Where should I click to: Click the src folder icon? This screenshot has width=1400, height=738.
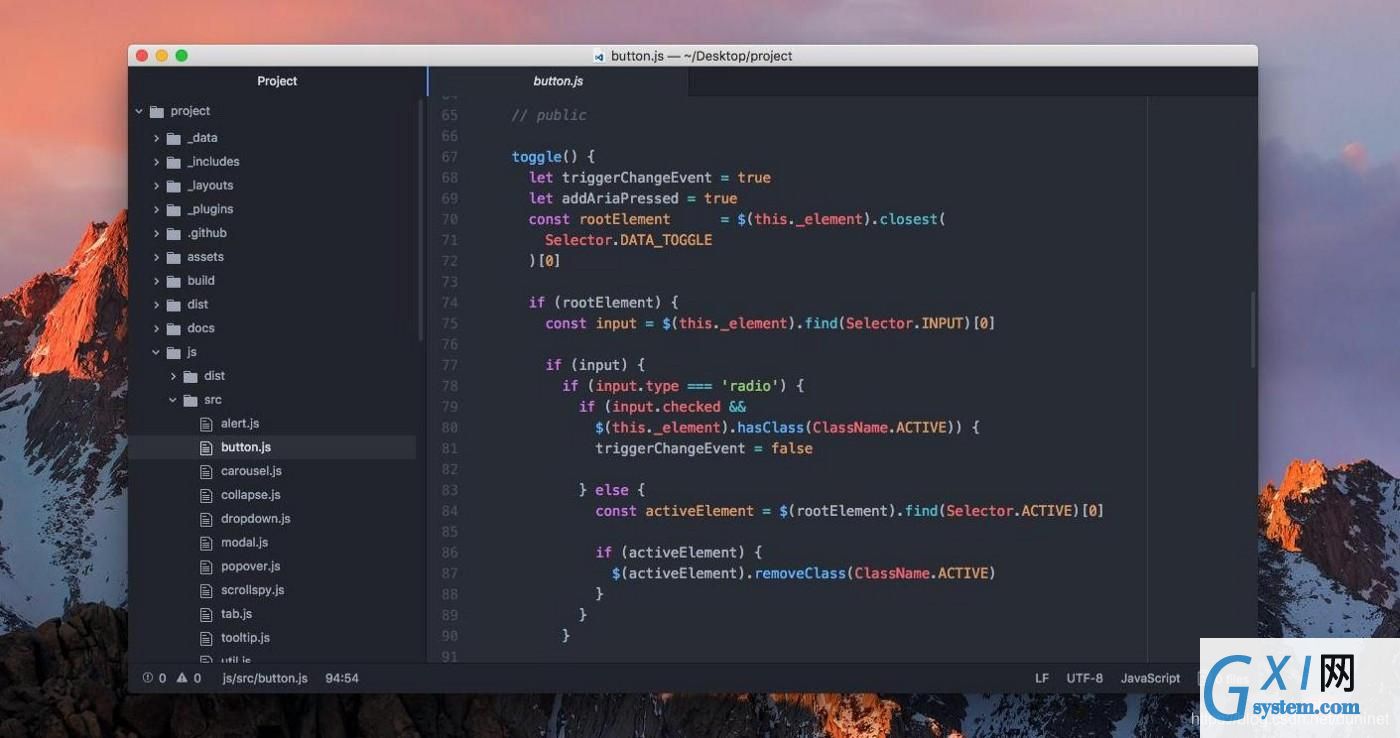click(190, 400)
